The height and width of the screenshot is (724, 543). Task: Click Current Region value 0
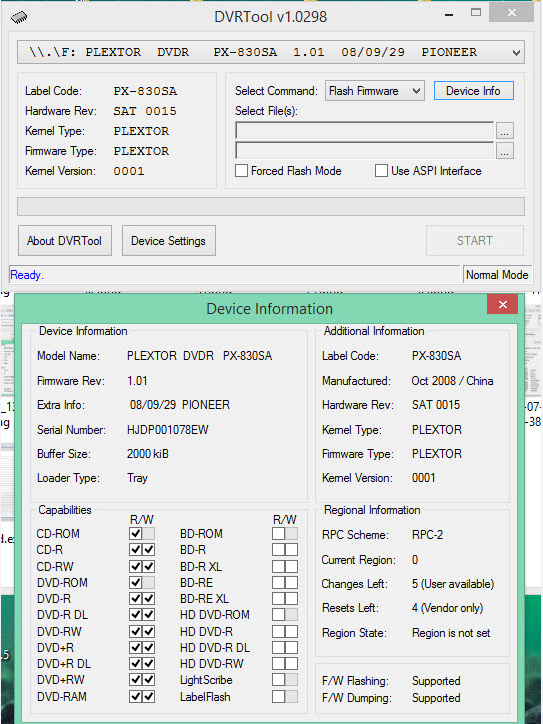tap(415, 560)
